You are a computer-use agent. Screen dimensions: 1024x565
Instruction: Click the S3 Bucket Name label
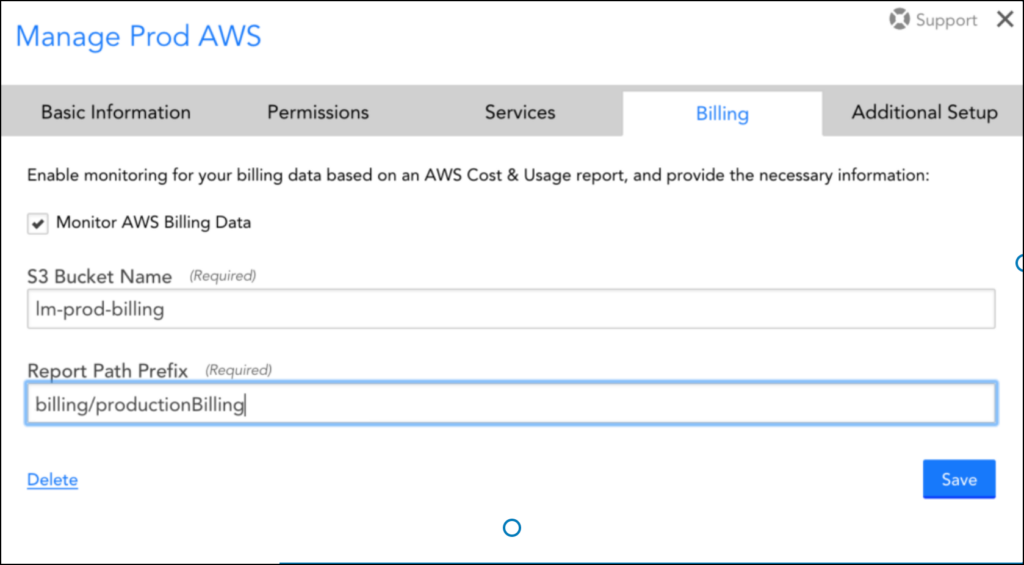pyautogui.click(x=99, y=277)
